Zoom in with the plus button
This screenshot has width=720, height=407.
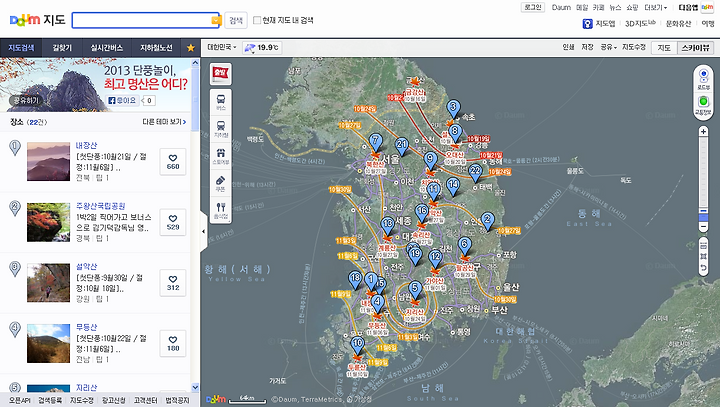click(x=703, y=132)
